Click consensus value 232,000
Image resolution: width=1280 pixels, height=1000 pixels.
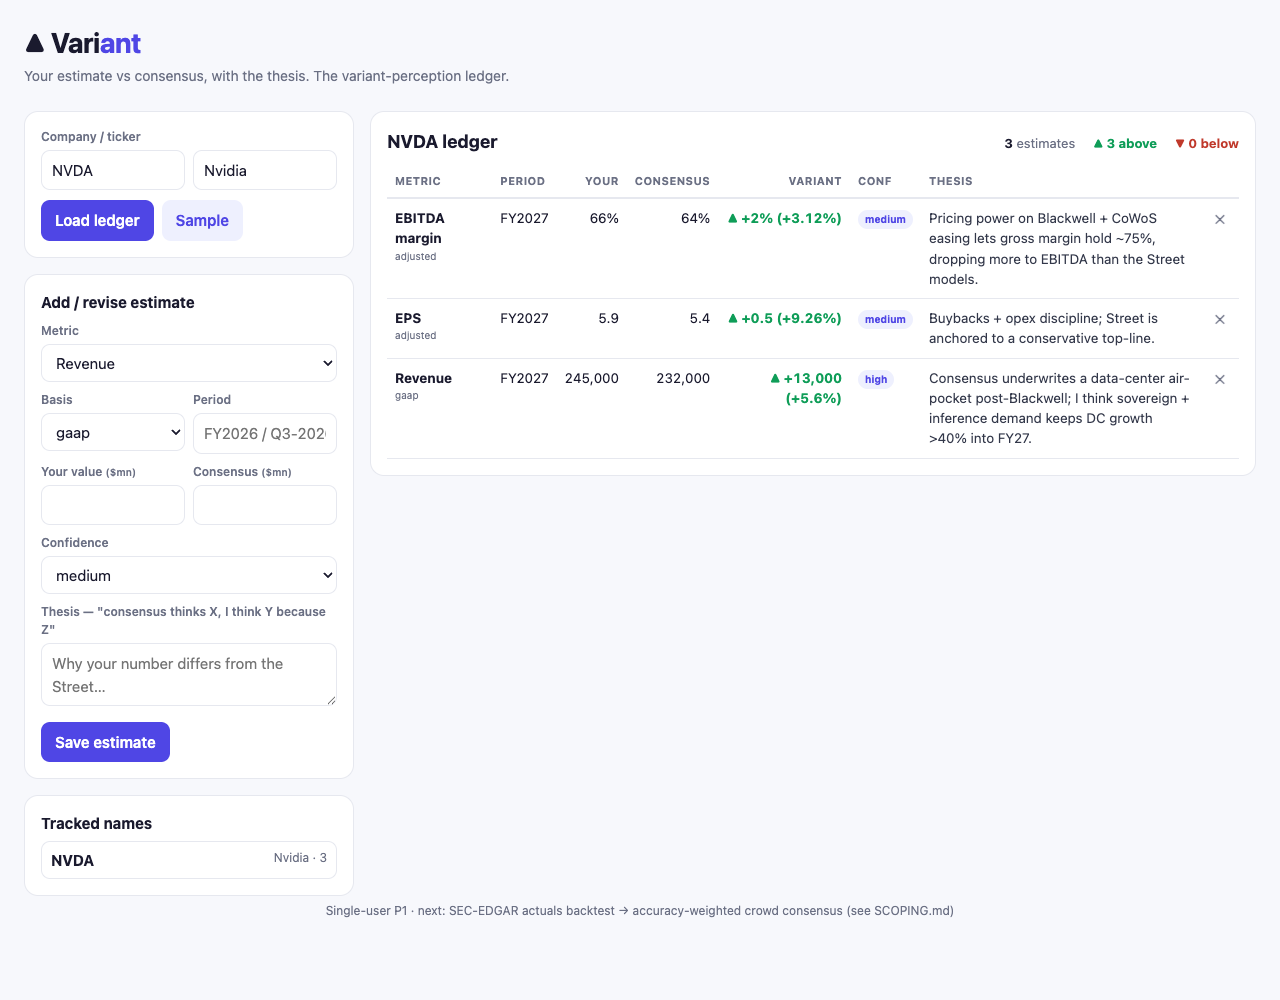click(683, 378)
